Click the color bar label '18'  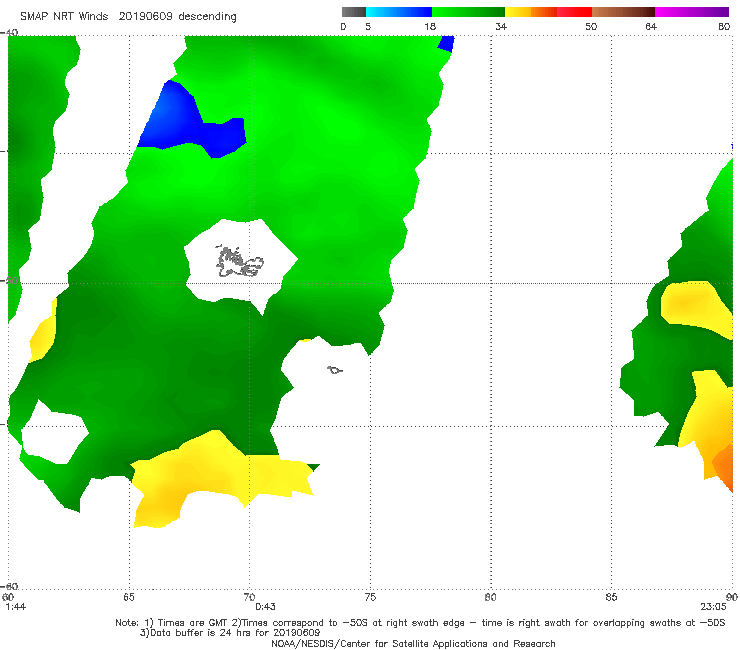coord(430,26)
